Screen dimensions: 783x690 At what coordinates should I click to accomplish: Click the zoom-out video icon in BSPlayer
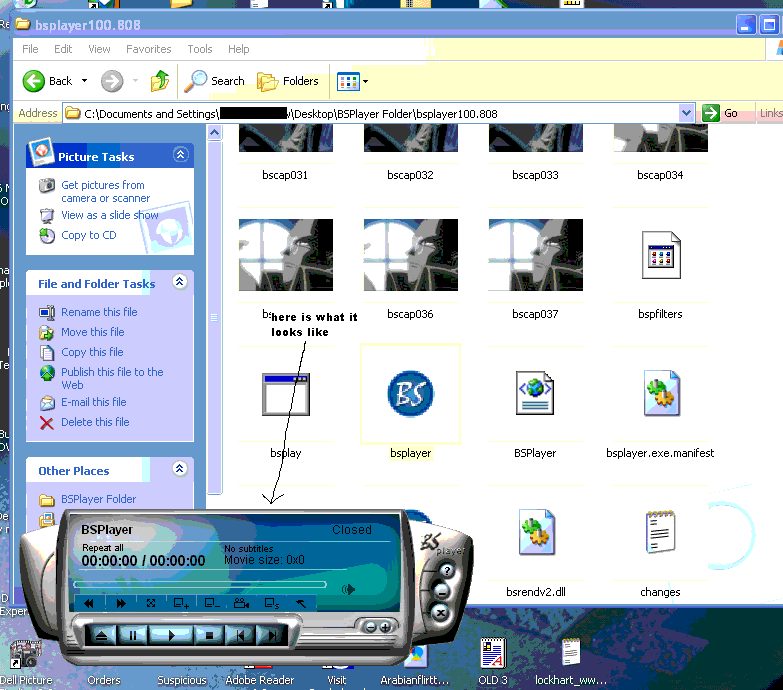pos(212,603)
